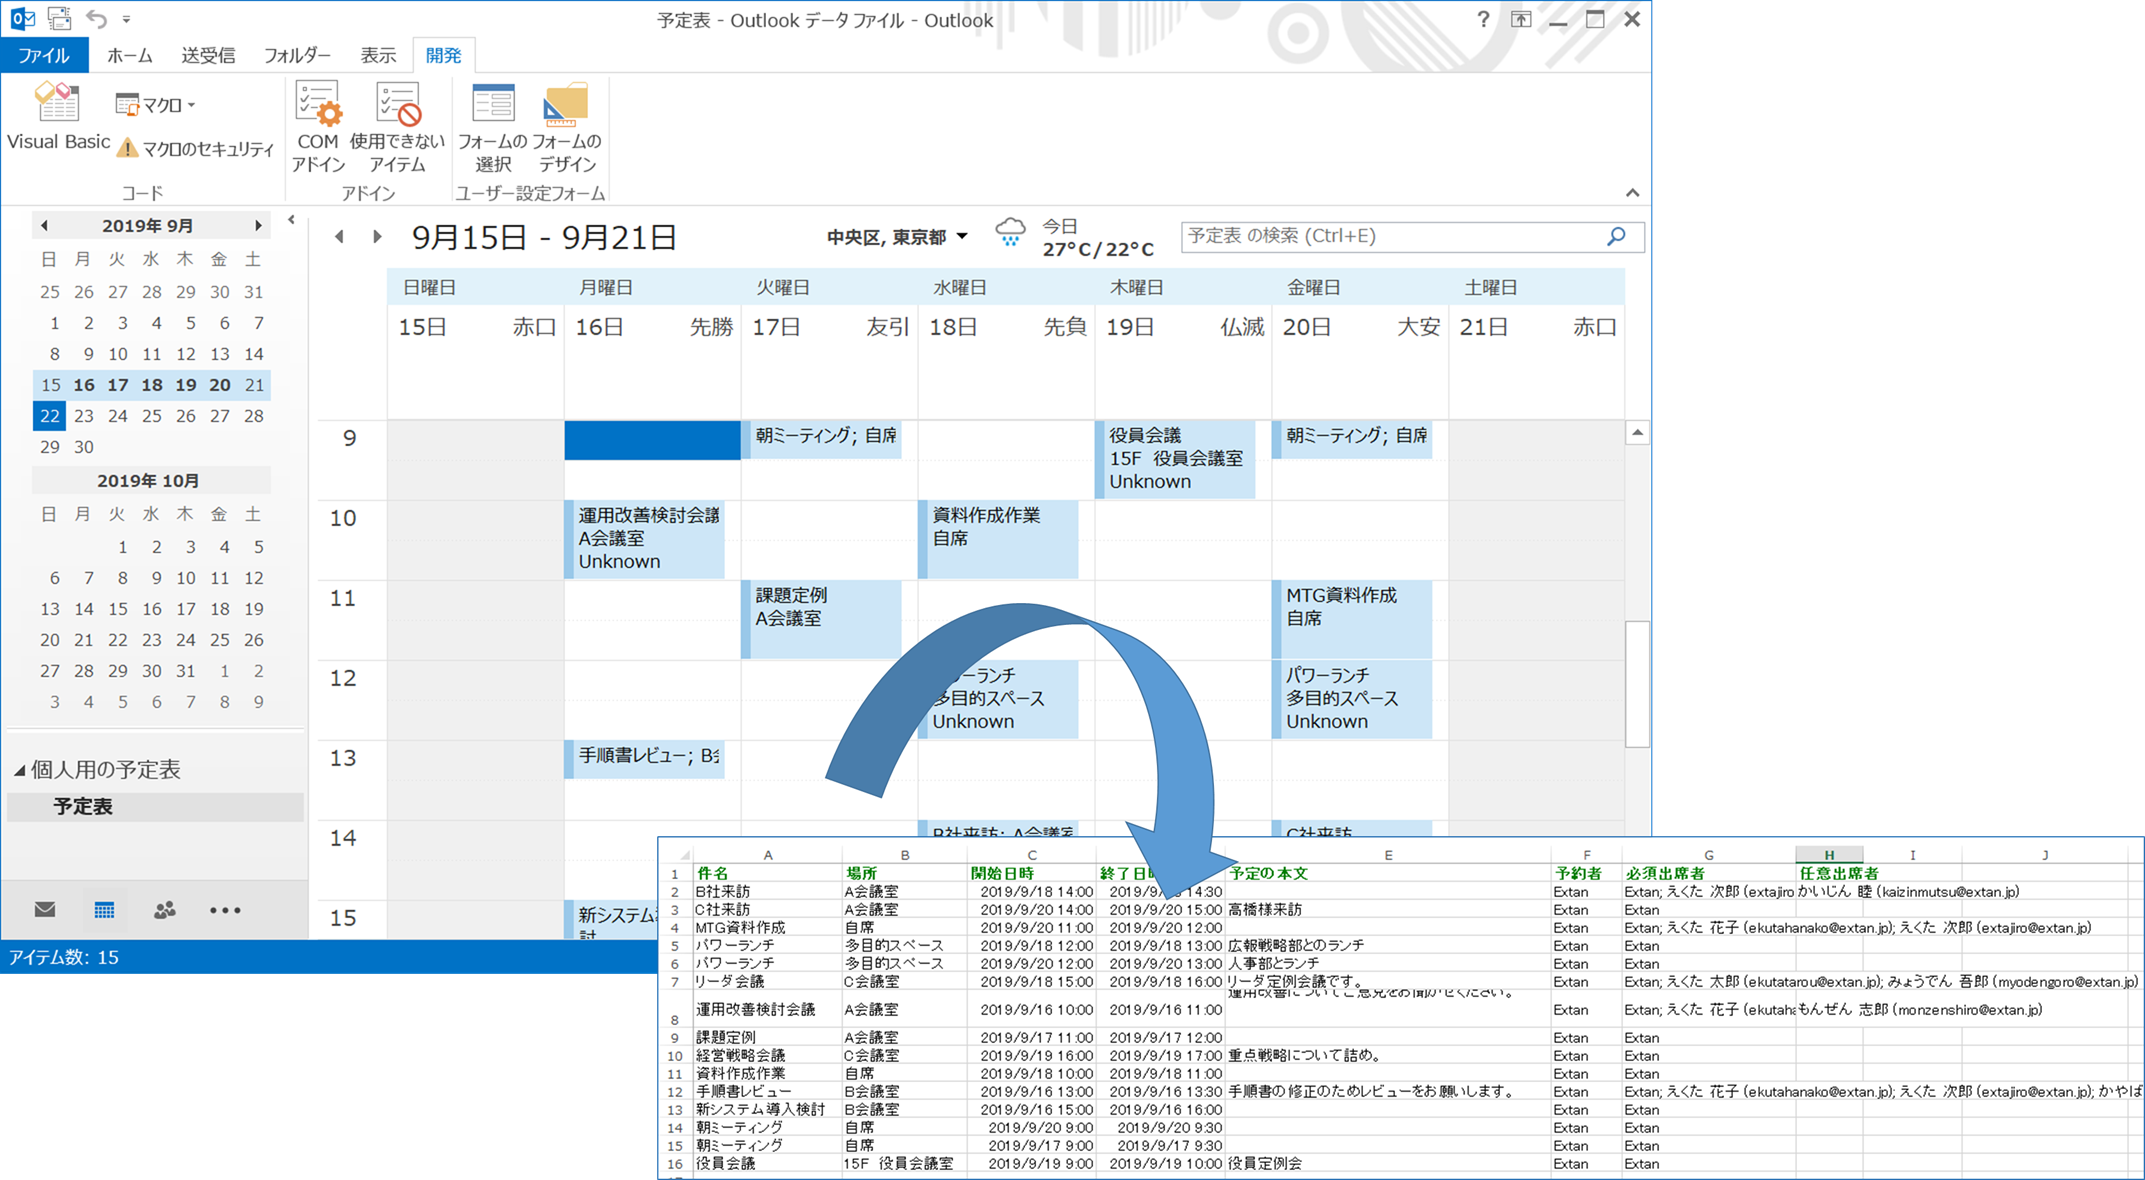Open the Visual Basic editor
Viewport: 2145px width, 1180px height.
pos(58,118)
